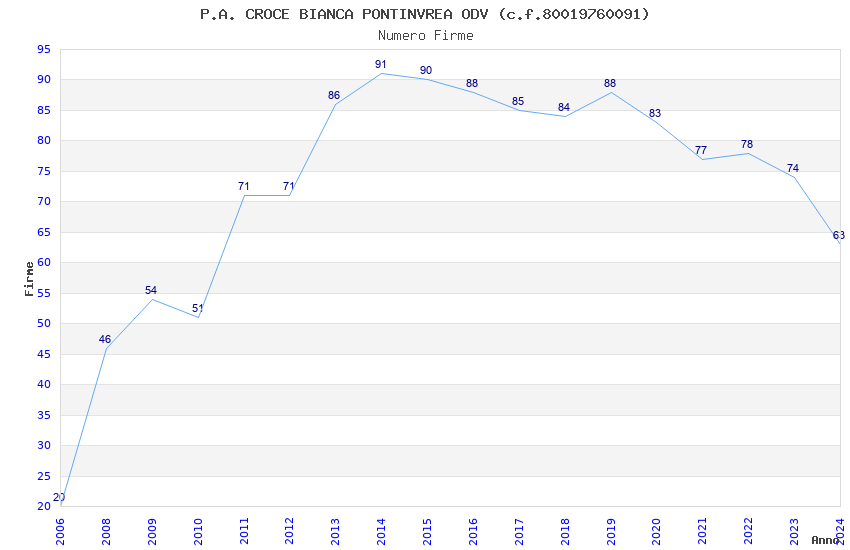Select year 2015 on the x-axis

[x=427, y=531]
